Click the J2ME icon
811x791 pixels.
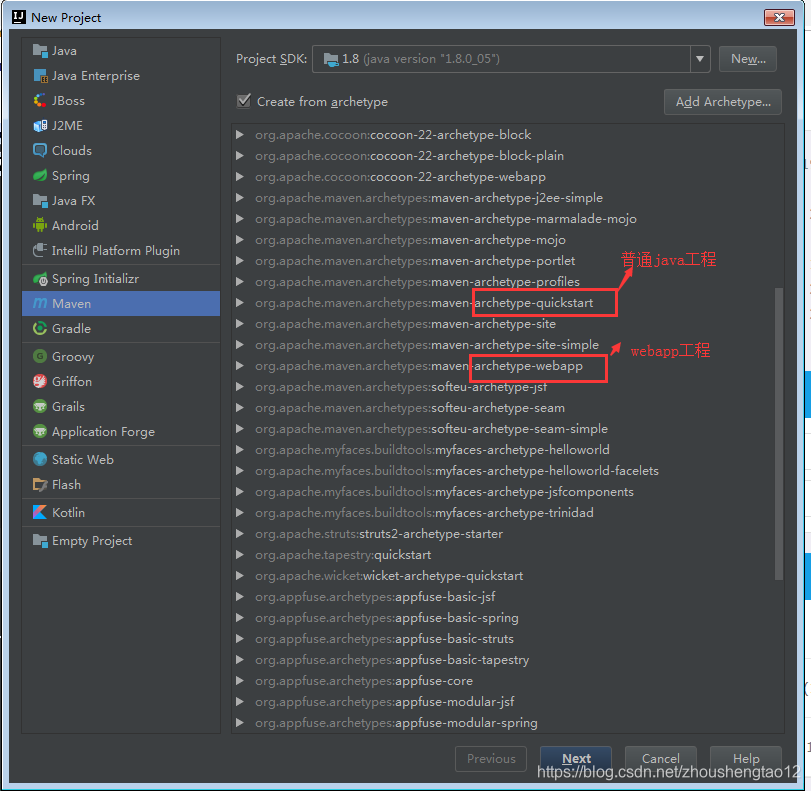40,126
